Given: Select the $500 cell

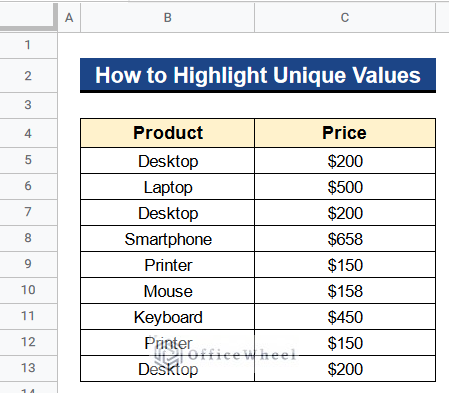Looking at the screenshot, I should (345, 187).
